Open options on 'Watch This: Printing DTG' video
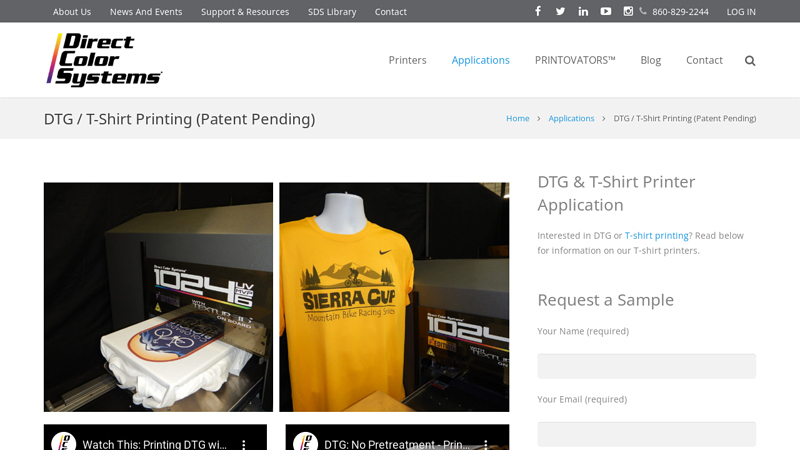This screenshot has width=800, height=450. [x=244, y=444]
